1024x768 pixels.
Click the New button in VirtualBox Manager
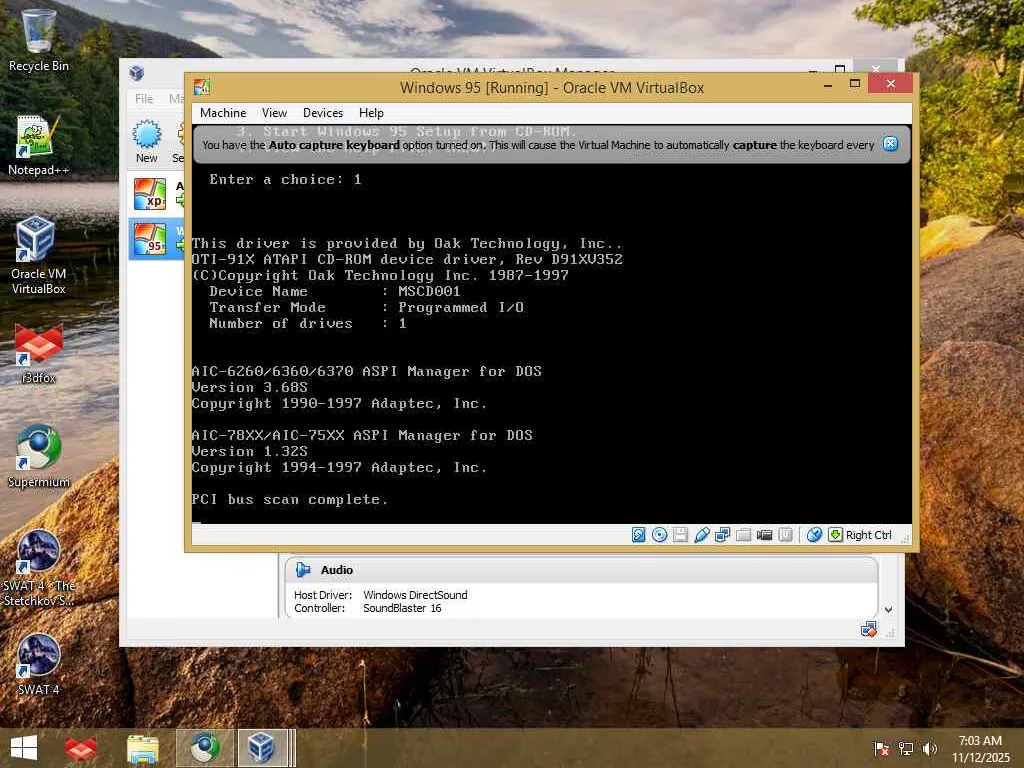point(146,141)
